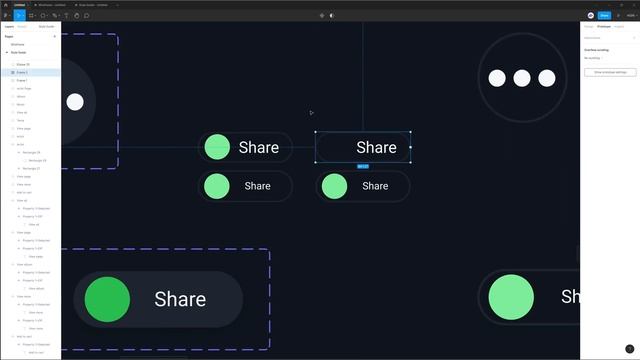
Task: Select the Hand tool
Action: point(77,16)
